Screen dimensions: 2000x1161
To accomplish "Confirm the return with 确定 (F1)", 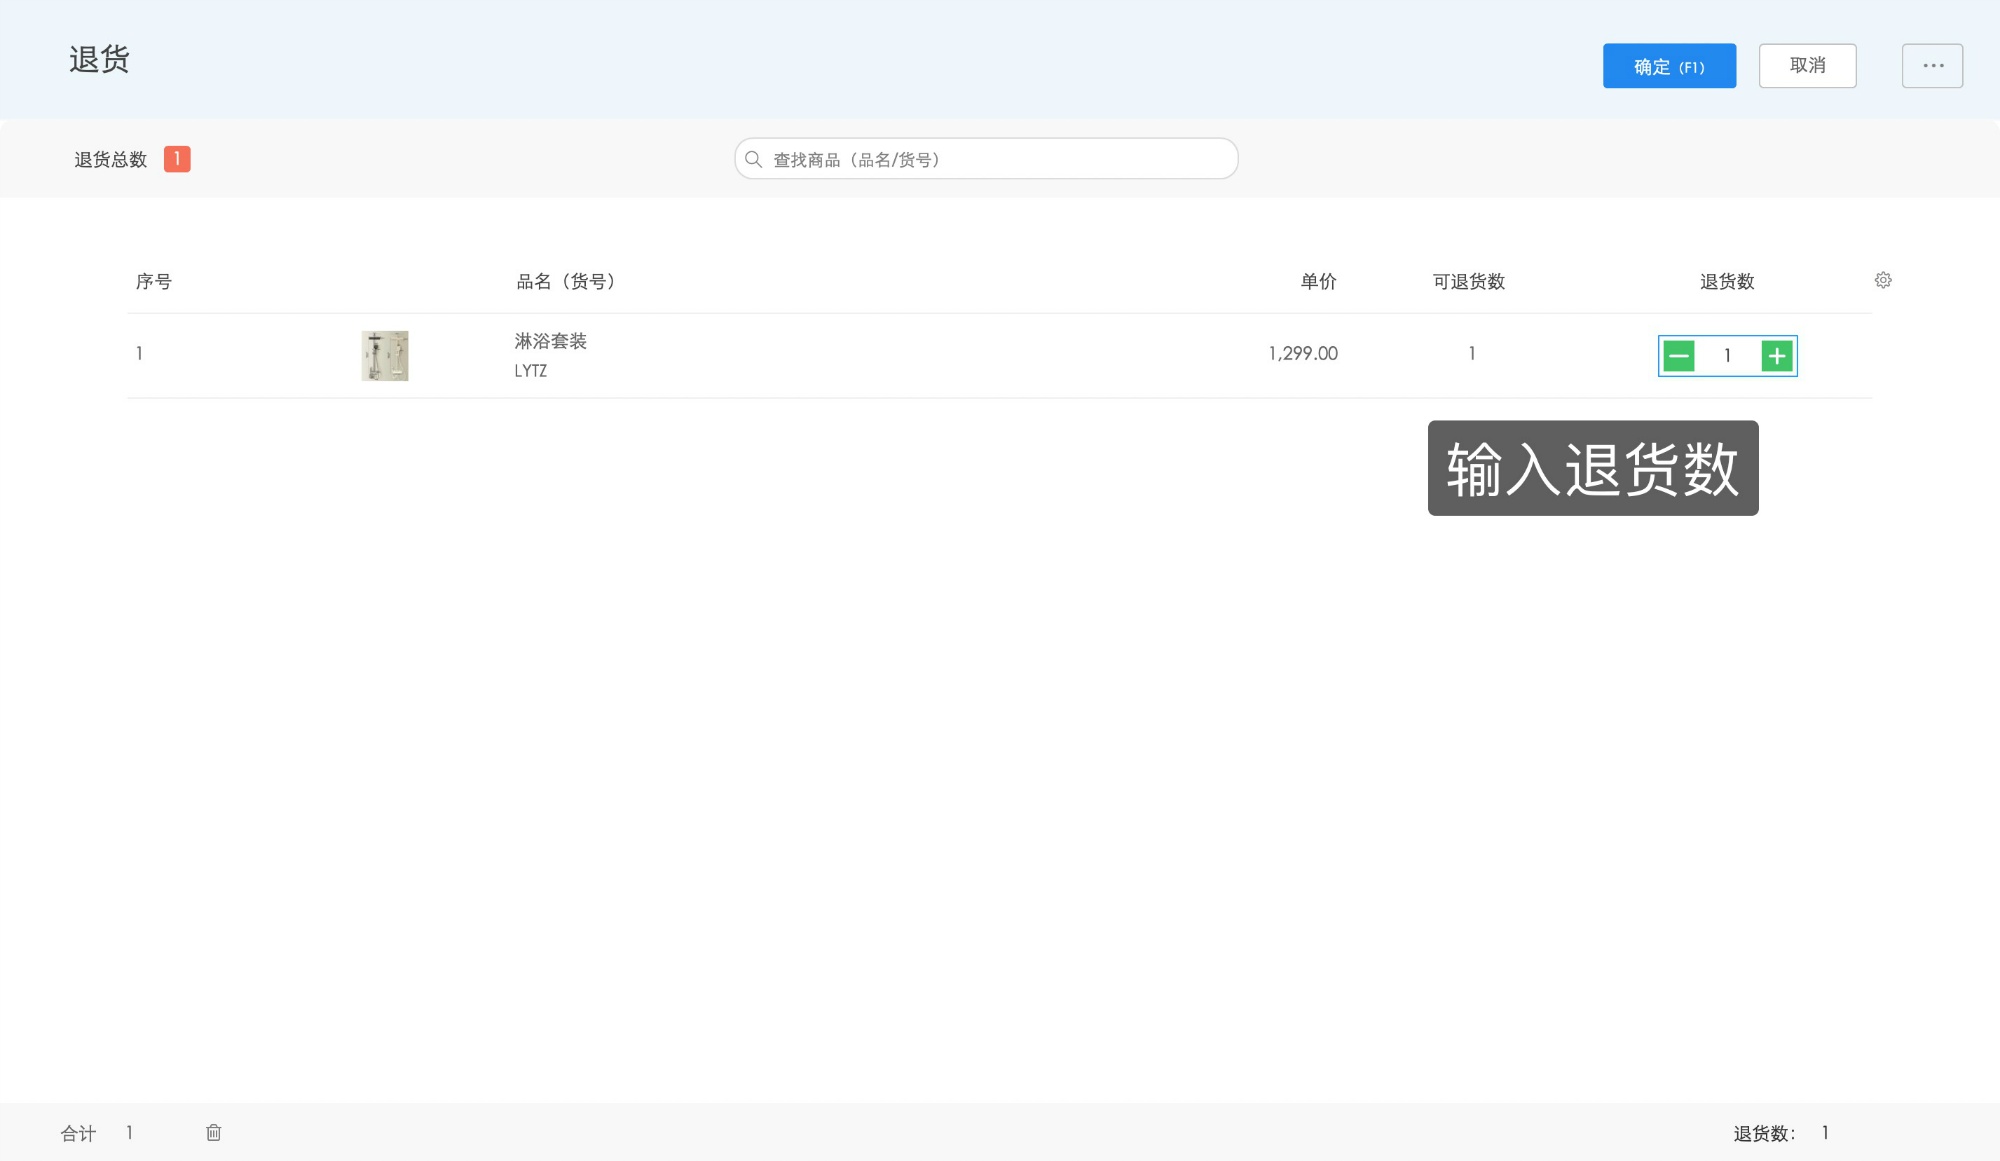I will [x=1669, y=65].
